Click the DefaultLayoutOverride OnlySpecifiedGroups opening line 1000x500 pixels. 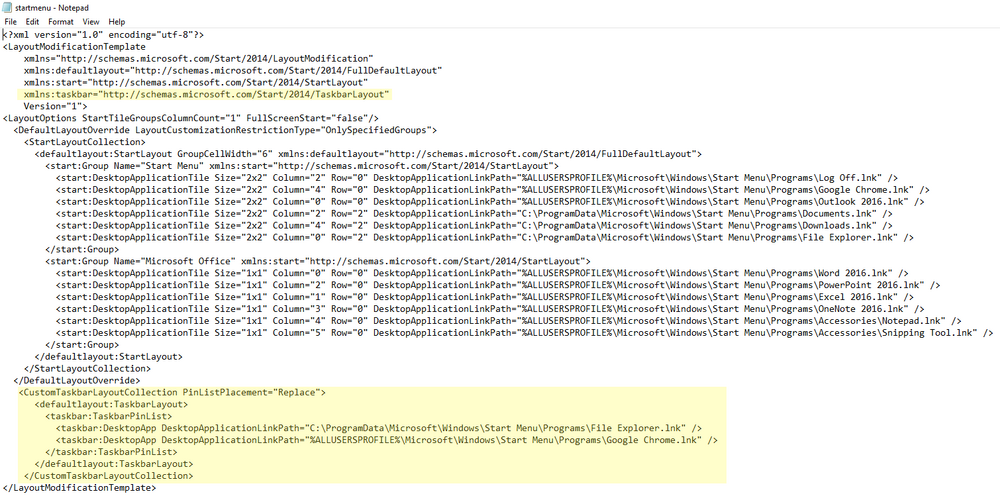point(225,130)
